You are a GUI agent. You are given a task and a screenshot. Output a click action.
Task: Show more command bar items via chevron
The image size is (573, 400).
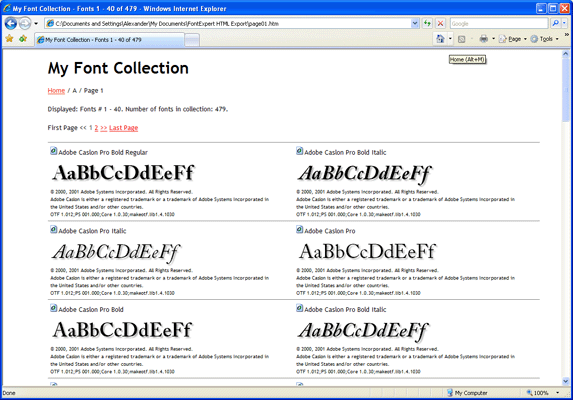pos(567,35)
